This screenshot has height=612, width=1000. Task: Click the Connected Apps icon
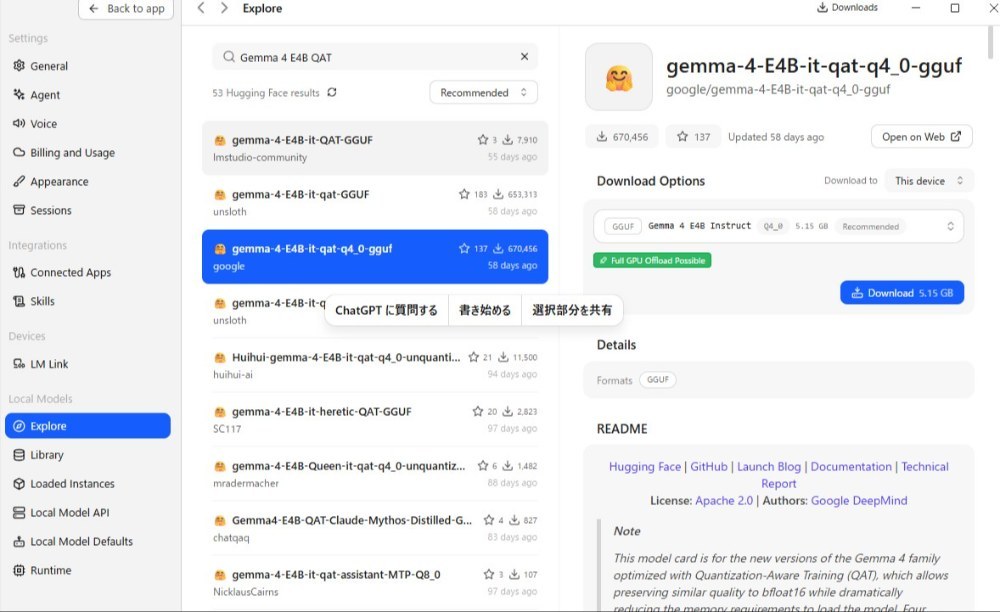(x=18, y=272)
